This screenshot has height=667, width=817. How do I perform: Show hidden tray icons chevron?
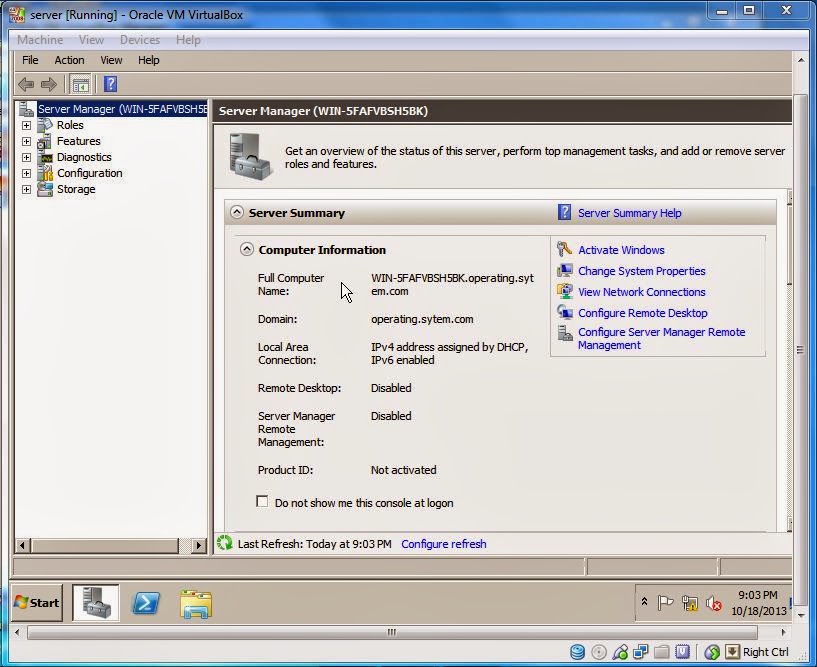(644, 602)
